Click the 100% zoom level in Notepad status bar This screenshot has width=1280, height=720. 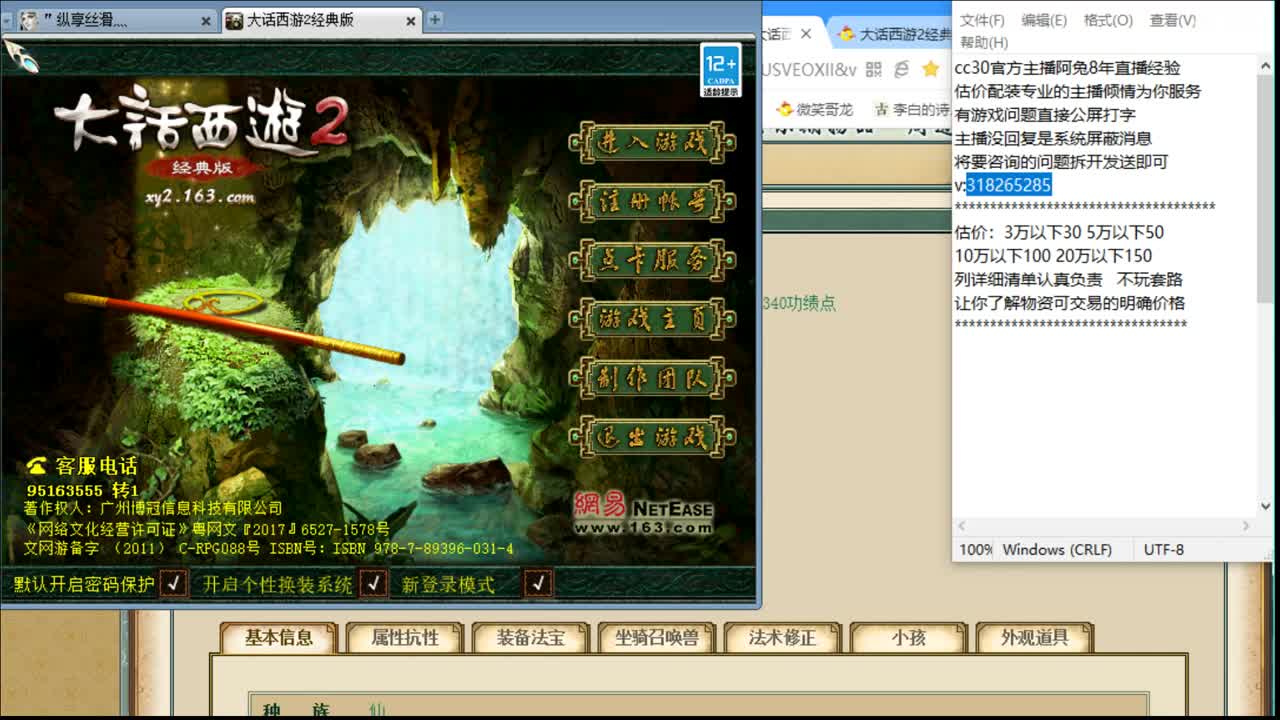[x=976, y=549]
